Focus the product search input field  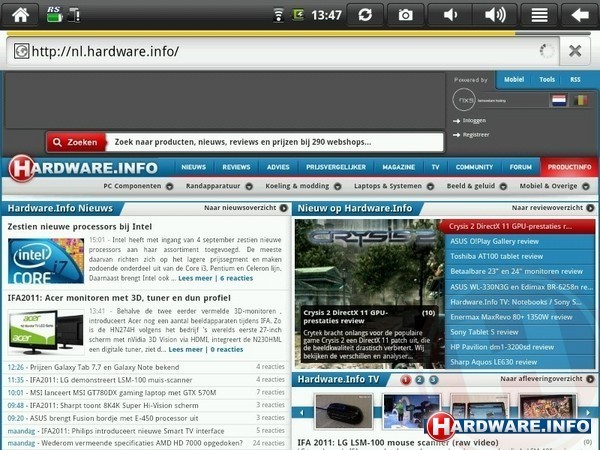click(274, 142)
